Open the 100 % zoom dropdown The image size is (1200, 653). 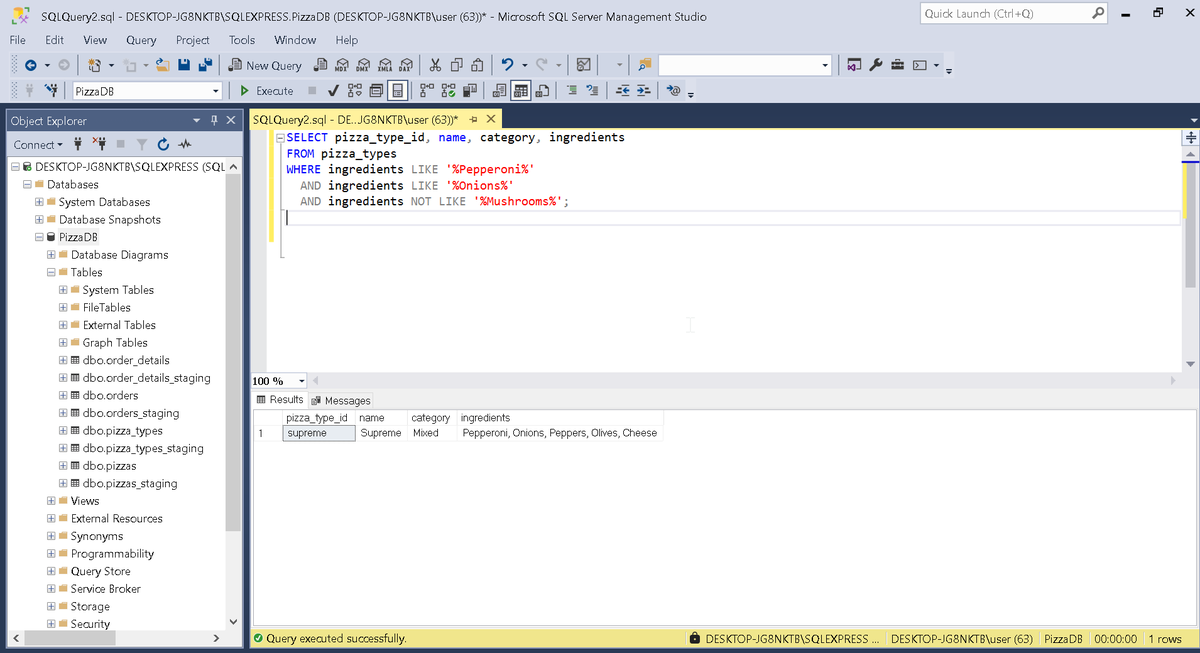tap(302, 381)
